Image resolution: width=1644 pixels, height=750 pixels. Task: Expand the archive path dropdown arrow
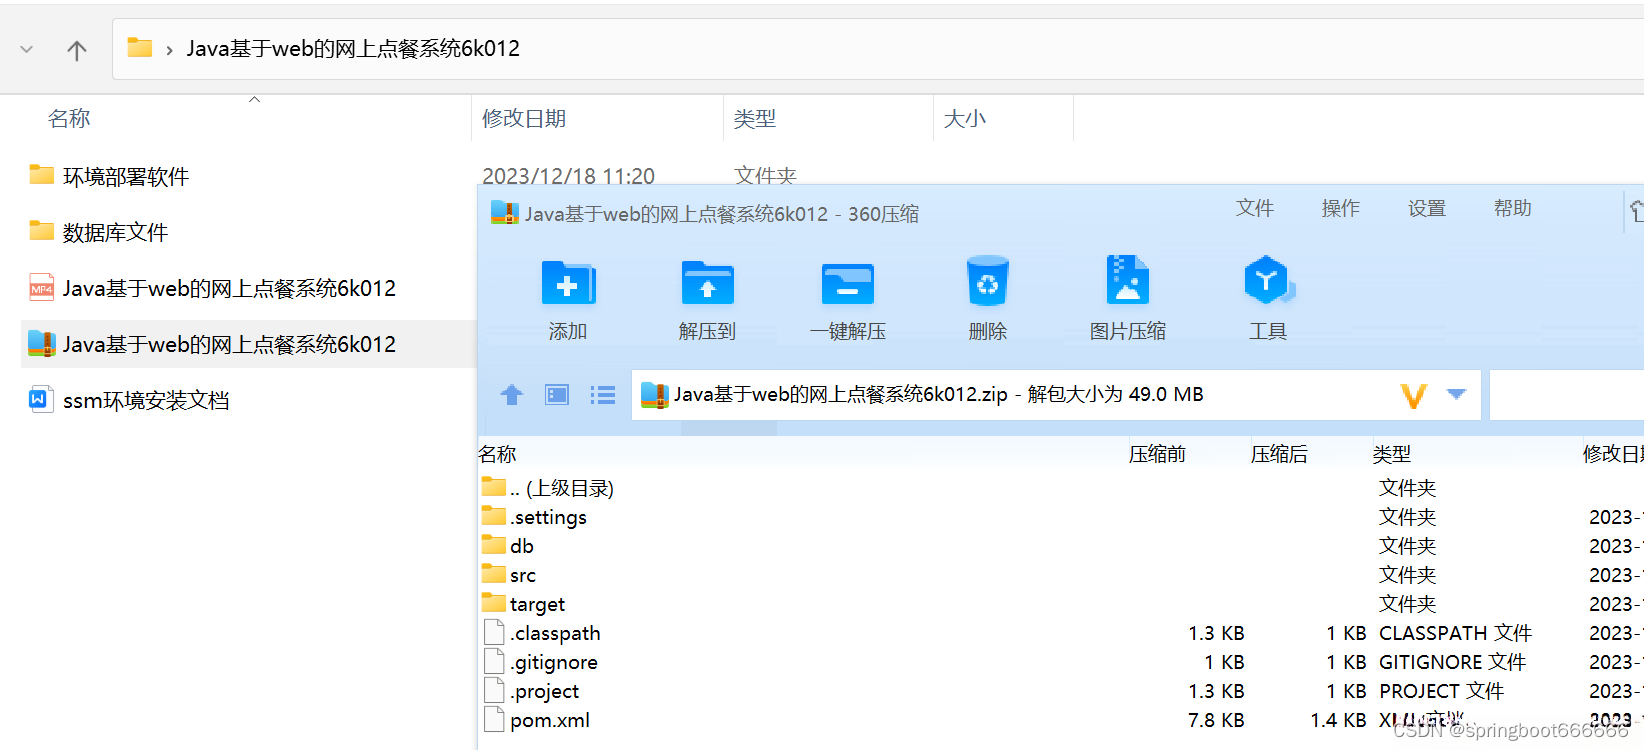(1457, 394)
